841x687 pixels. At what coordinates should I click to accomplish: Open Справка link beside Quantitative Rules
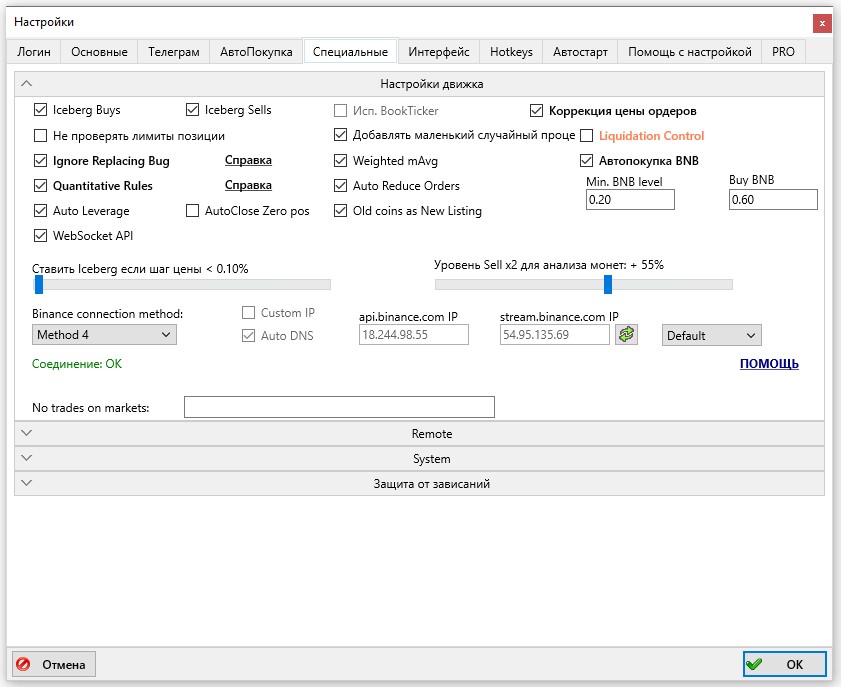[248, 186]
